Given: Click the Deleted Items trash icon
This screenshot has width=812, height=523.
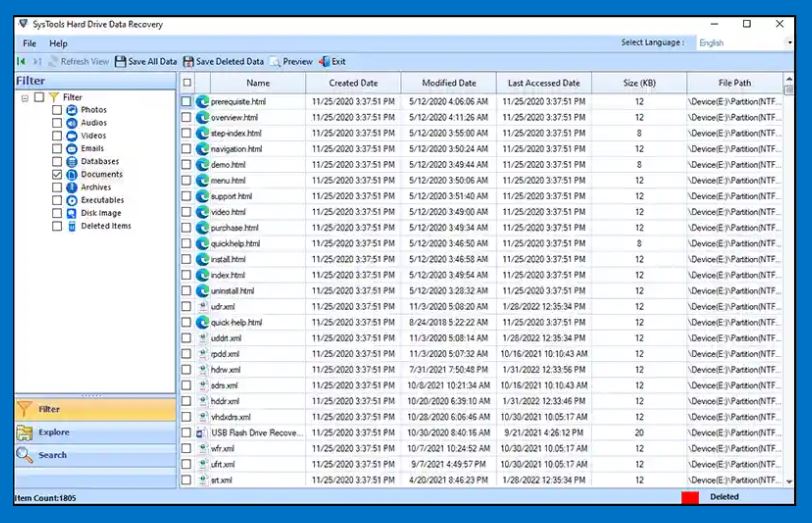Looking at the screenshot, I should [x=72, y=226].
